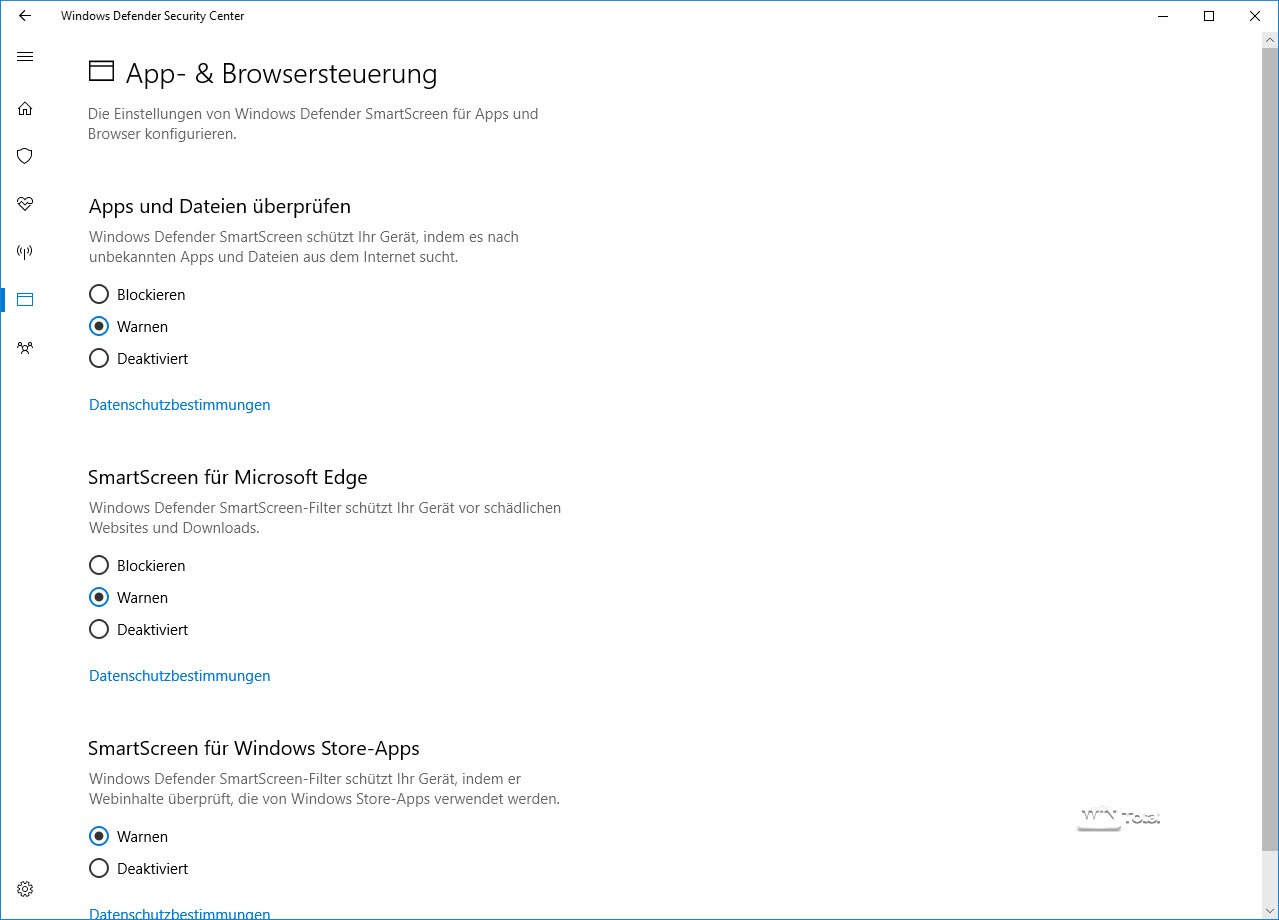Screen dimensions: 1279x920
Task: Open Device health heart icon
Action: click(25, 204)
